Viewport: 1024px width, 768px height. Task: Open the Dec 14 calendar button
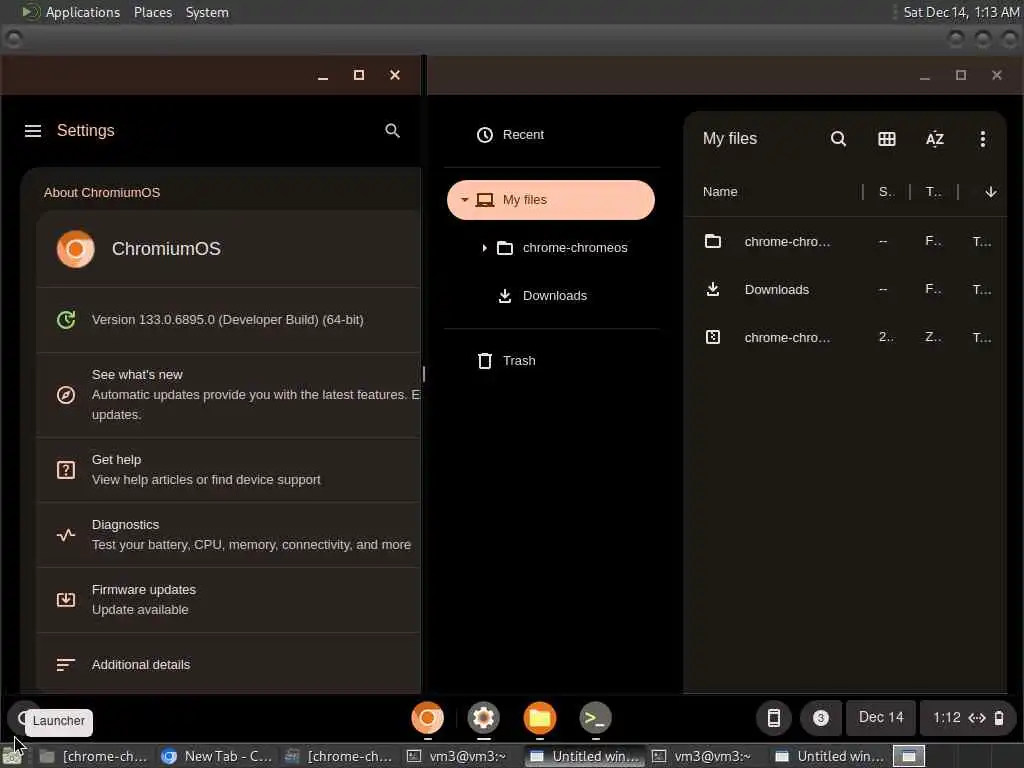[880, 718]
